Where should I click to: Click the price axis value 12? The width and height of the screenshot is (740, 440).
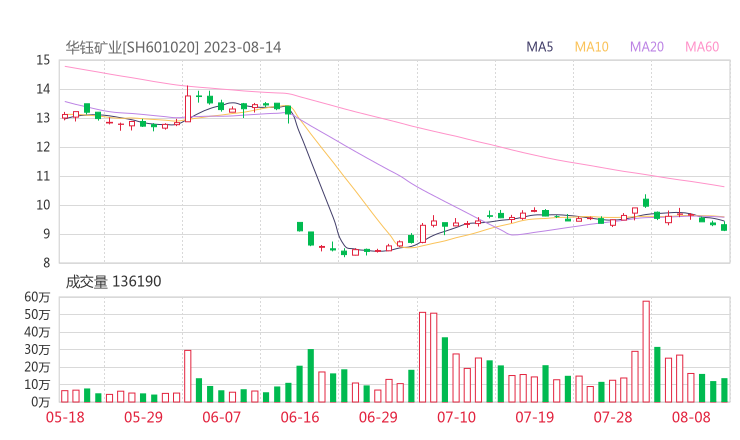[x=43, y=147]
